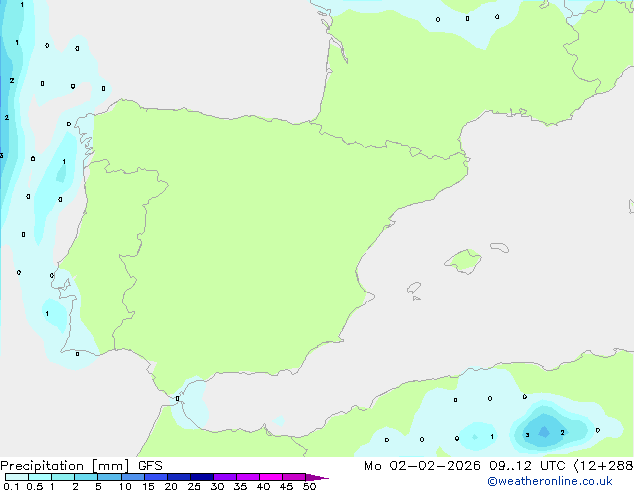
Task: Click the Menorca island outline
Action: 500,247
